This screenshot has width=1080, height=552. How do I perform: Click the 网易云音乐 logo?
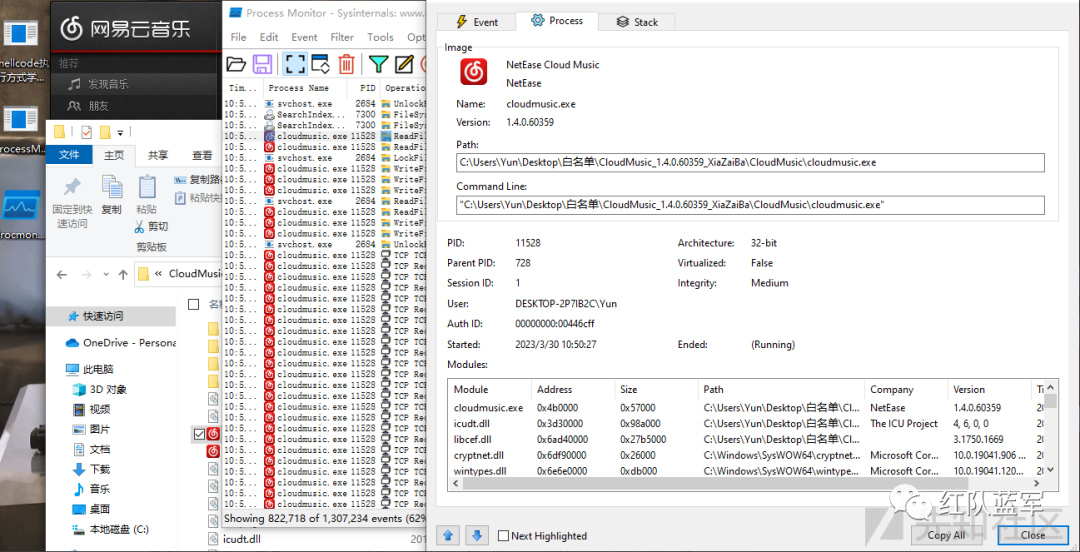click(126, 28)
